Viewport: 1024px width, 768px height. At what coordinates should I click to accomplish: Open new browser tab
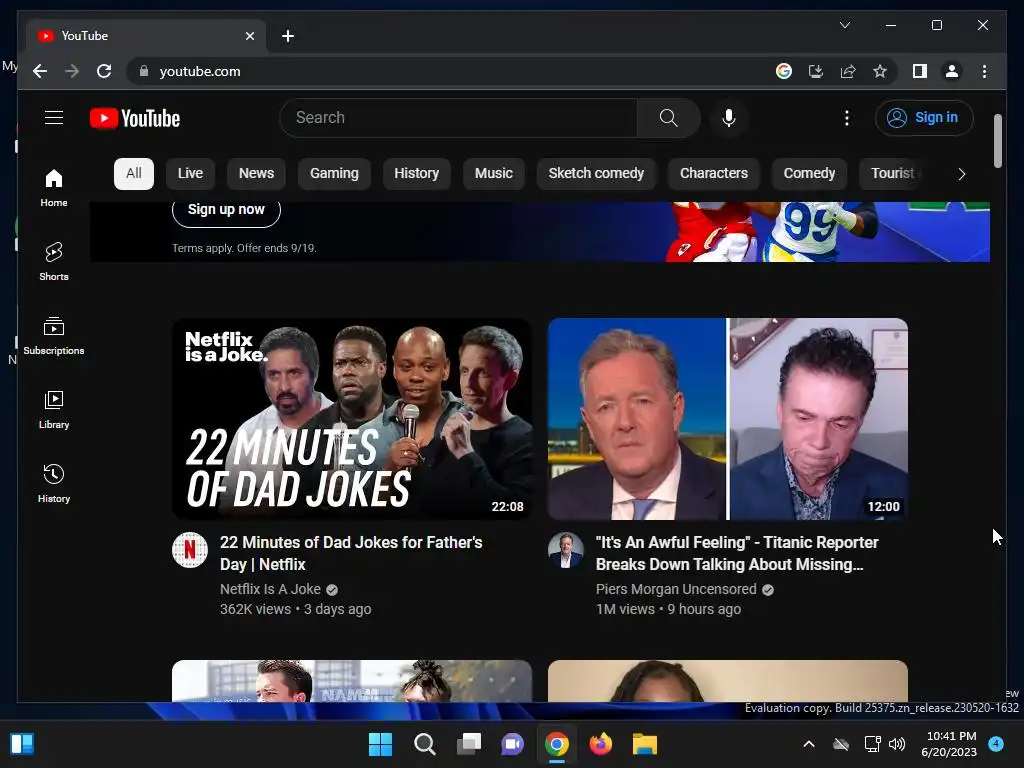tap(287, 36)
